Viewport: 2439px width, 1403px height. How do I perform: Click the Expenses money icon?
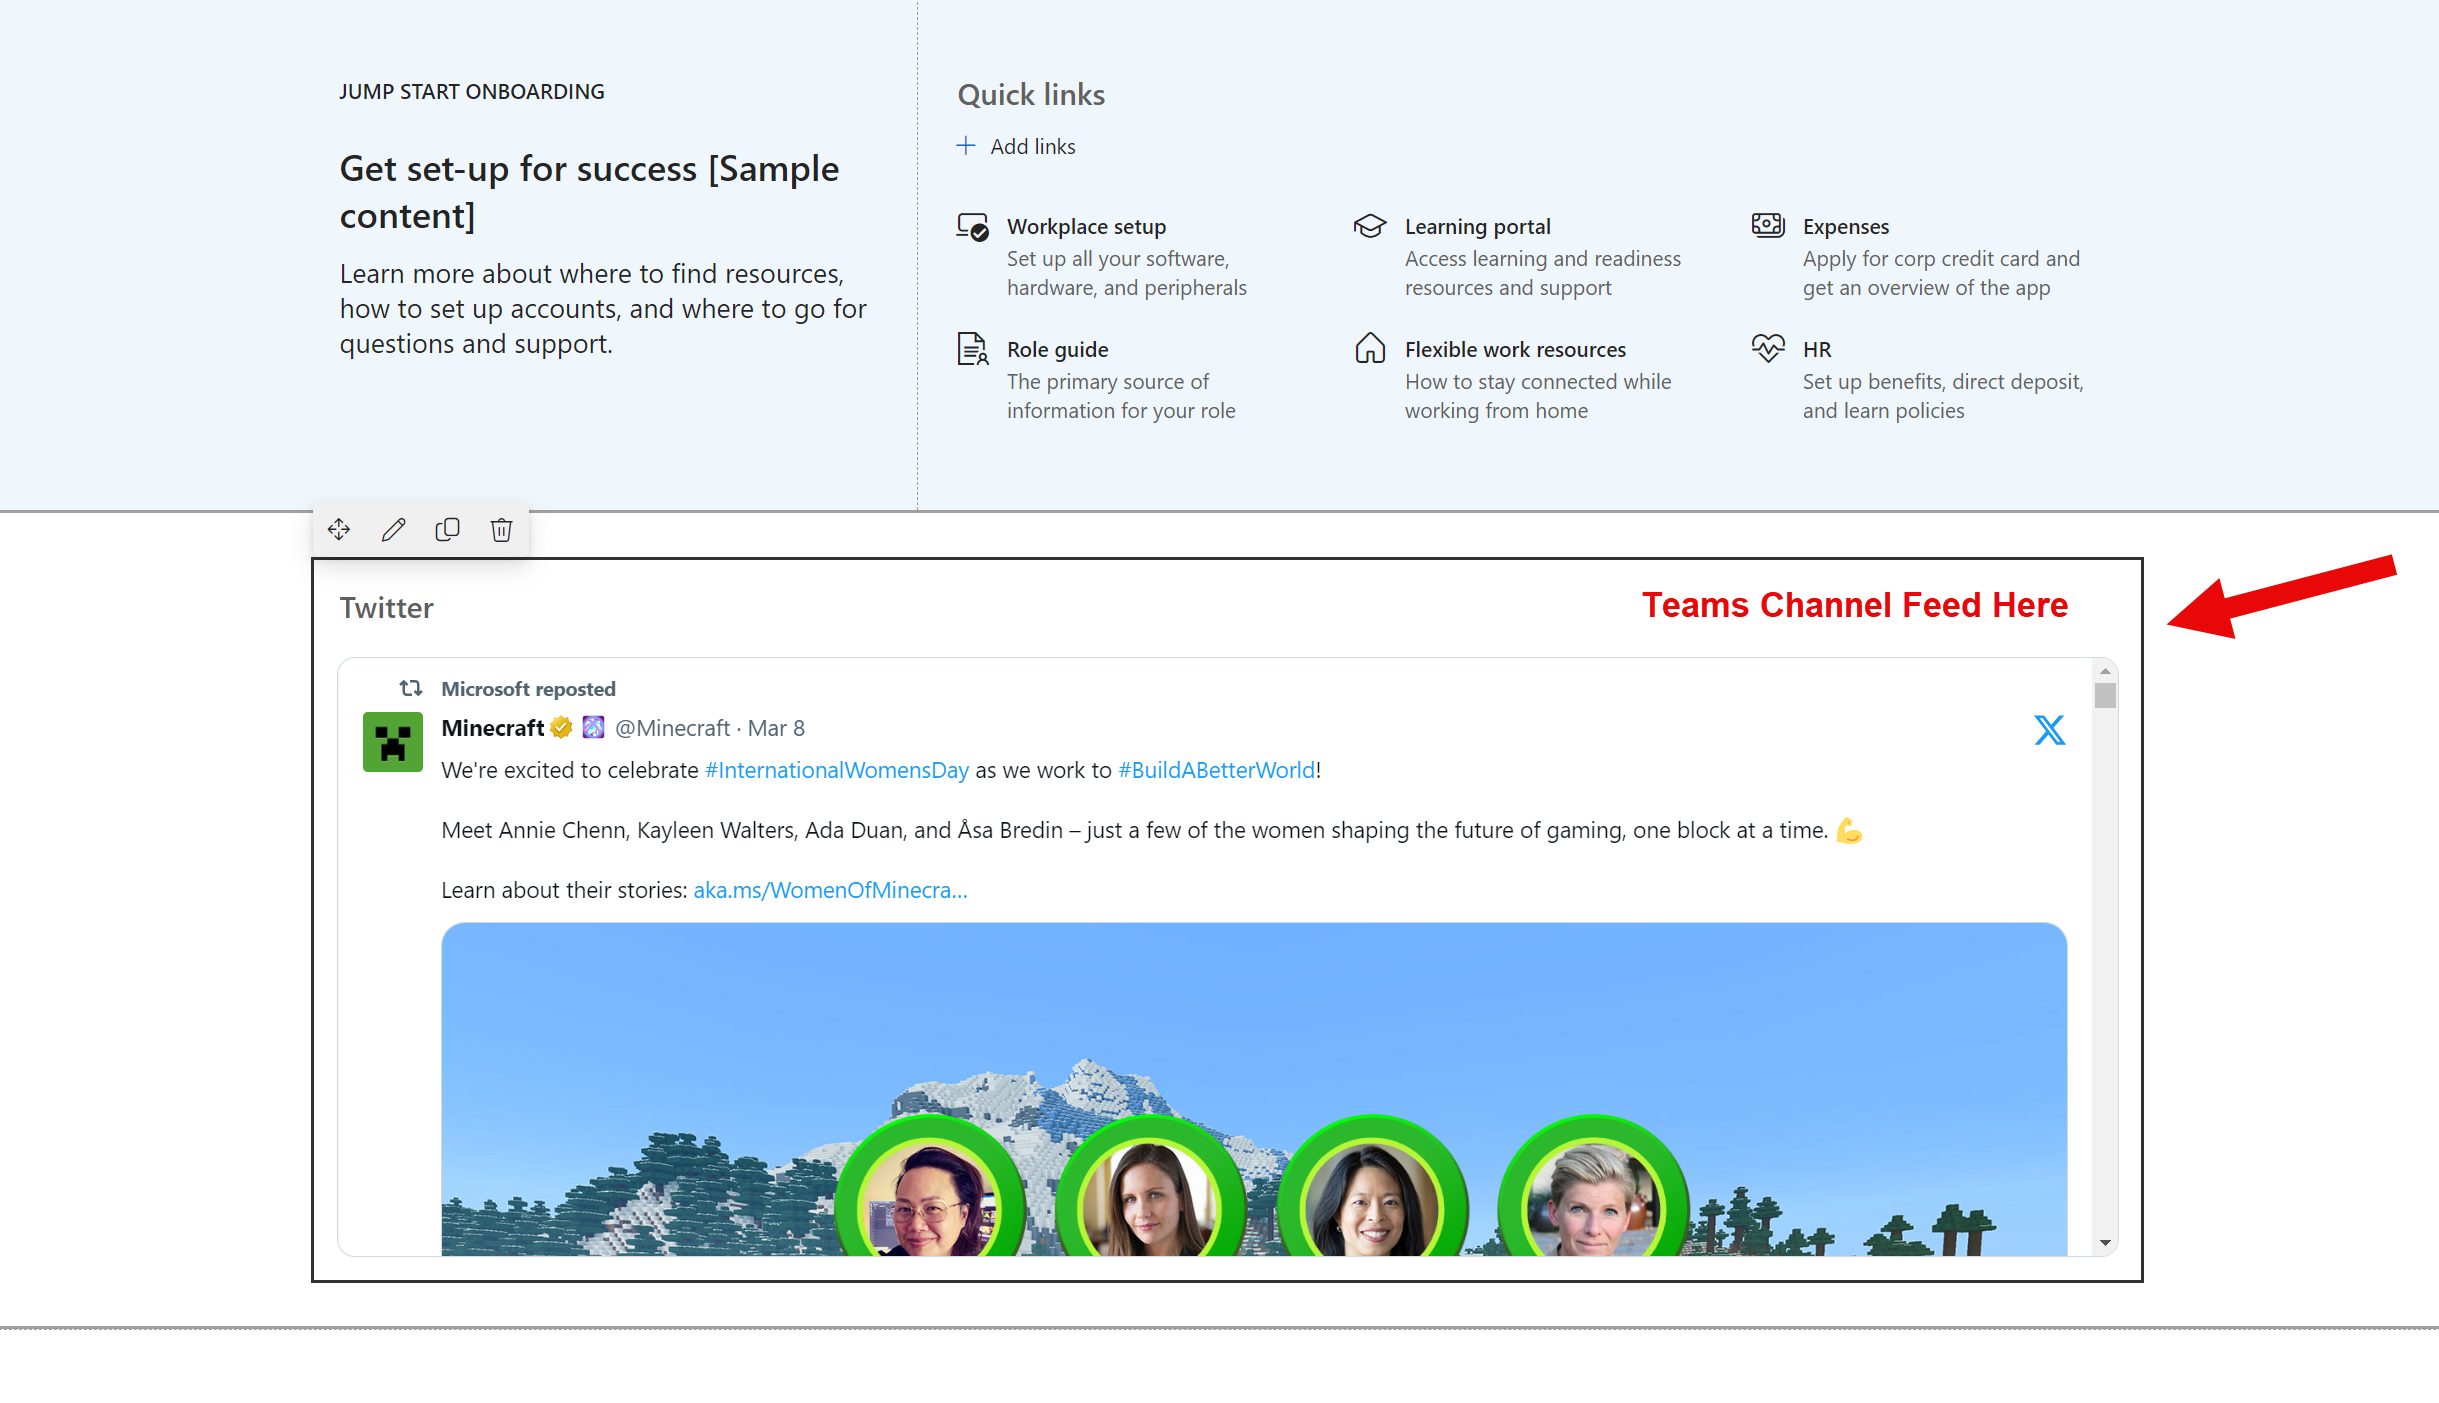pyautogui.click(x=1767, y=225)
